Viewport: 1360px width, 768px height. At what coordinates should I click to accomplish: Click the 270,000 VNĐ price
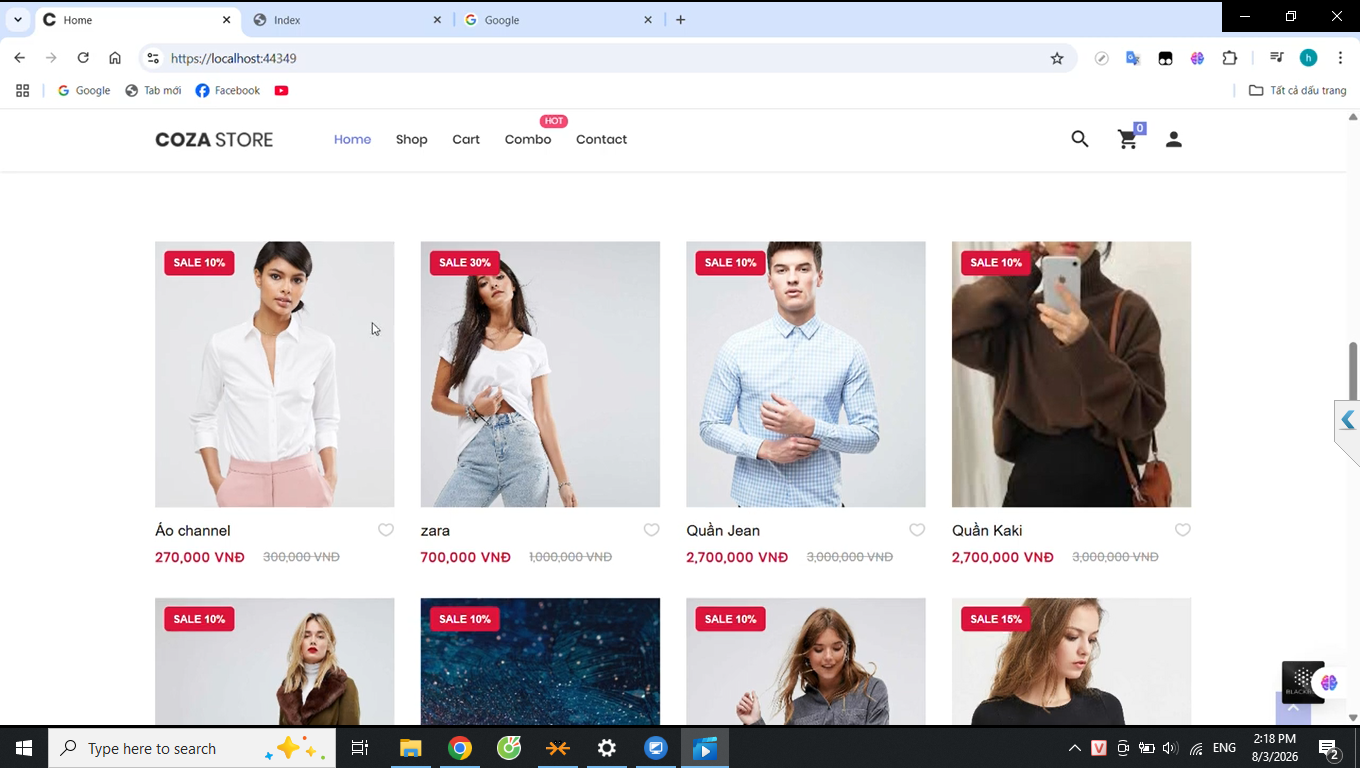pos(200,557)
